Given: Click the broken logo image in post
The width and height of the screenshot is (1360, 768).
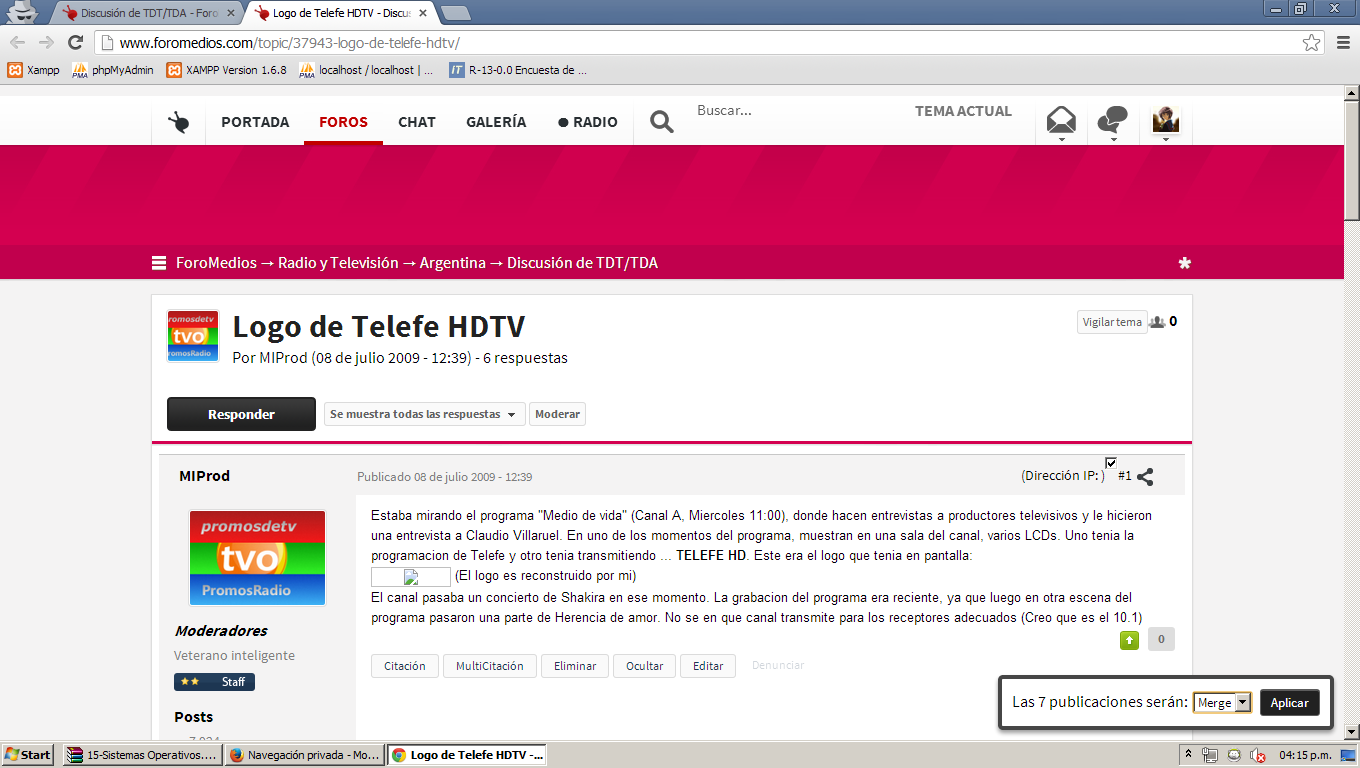Looking at the screenshot, I should 411,577.
